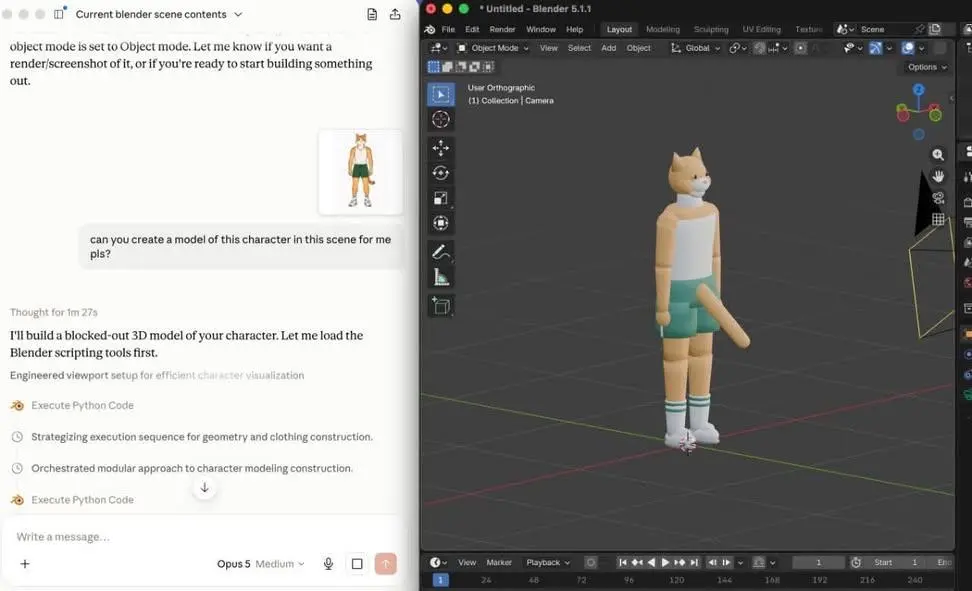
Task: Click the use preview range clock icon
Action: tap(855, 562)
